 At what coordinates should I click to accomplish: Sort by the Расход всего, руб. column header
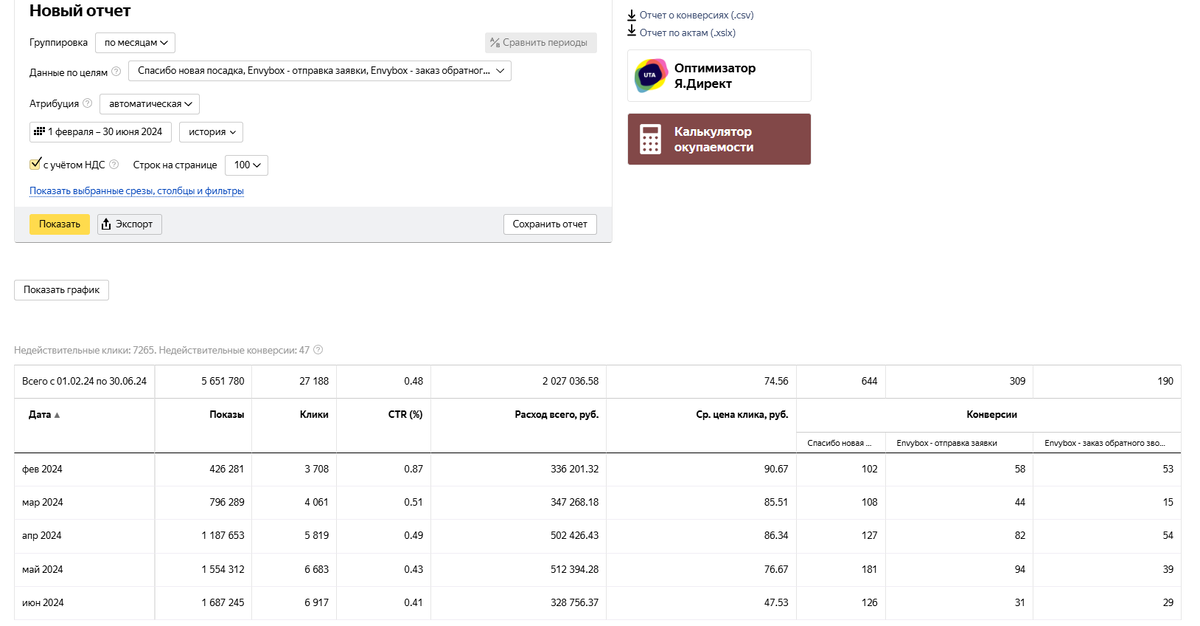(556, 414)
